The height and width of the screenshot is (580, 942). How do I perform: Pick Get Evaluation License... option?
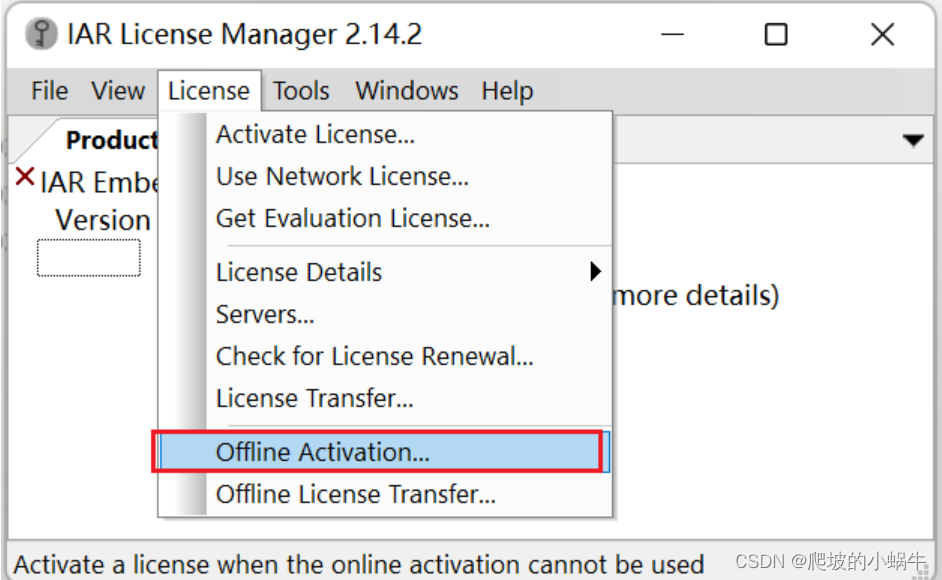[385, 218]
